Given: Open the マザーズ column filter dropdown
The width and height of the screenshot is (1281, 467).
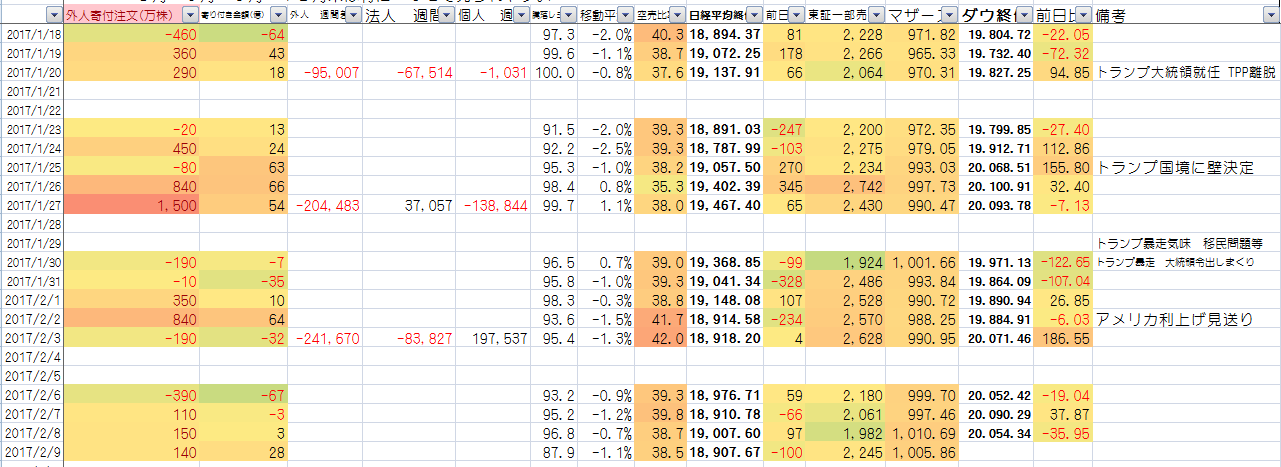Looking at the screenshot, I should tap(948, 16).
